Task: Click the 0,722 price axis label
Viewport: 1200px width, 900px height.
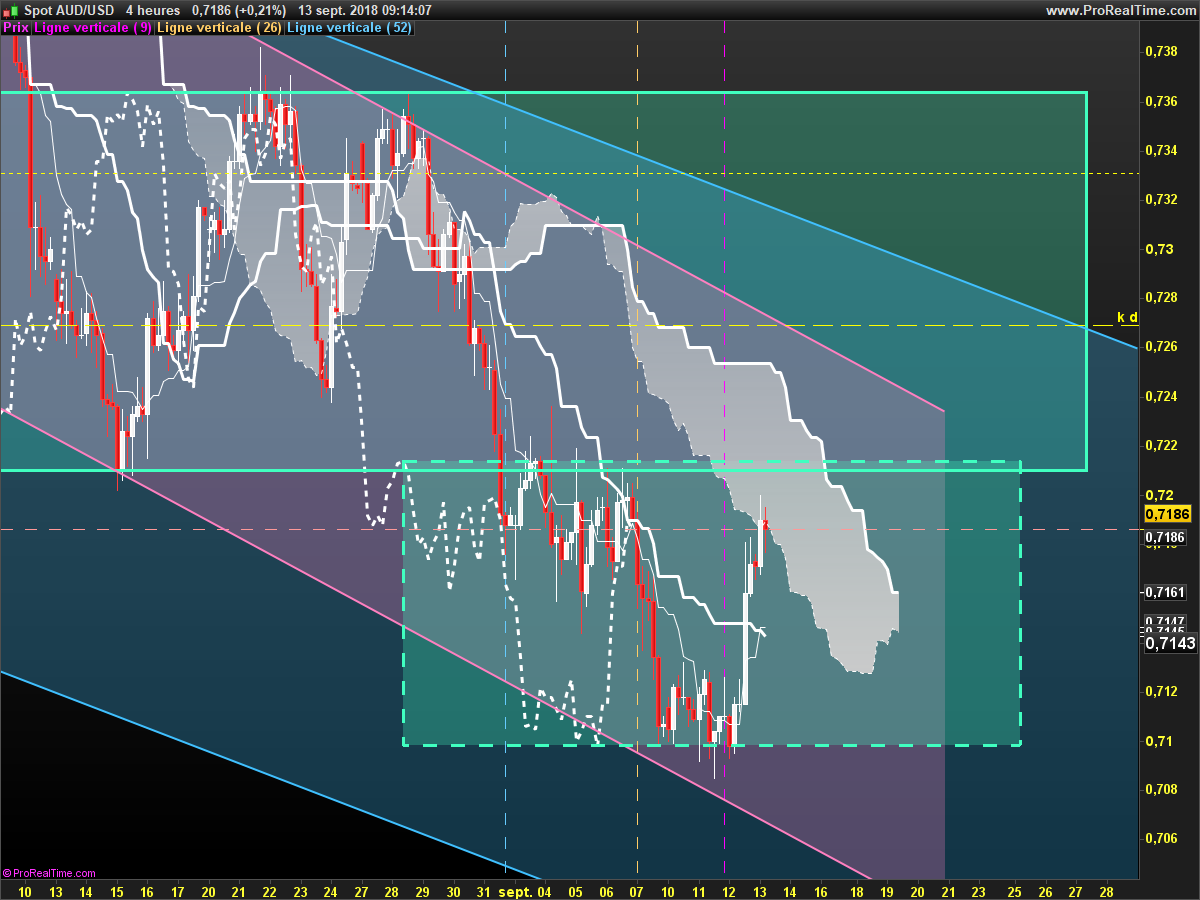Action: [x=1160, y=445]
